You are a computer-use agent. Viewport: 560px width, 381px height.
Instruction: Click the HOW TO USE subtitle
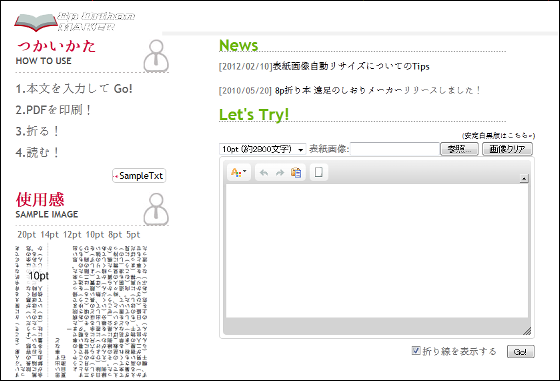click(x=44, y=61)
